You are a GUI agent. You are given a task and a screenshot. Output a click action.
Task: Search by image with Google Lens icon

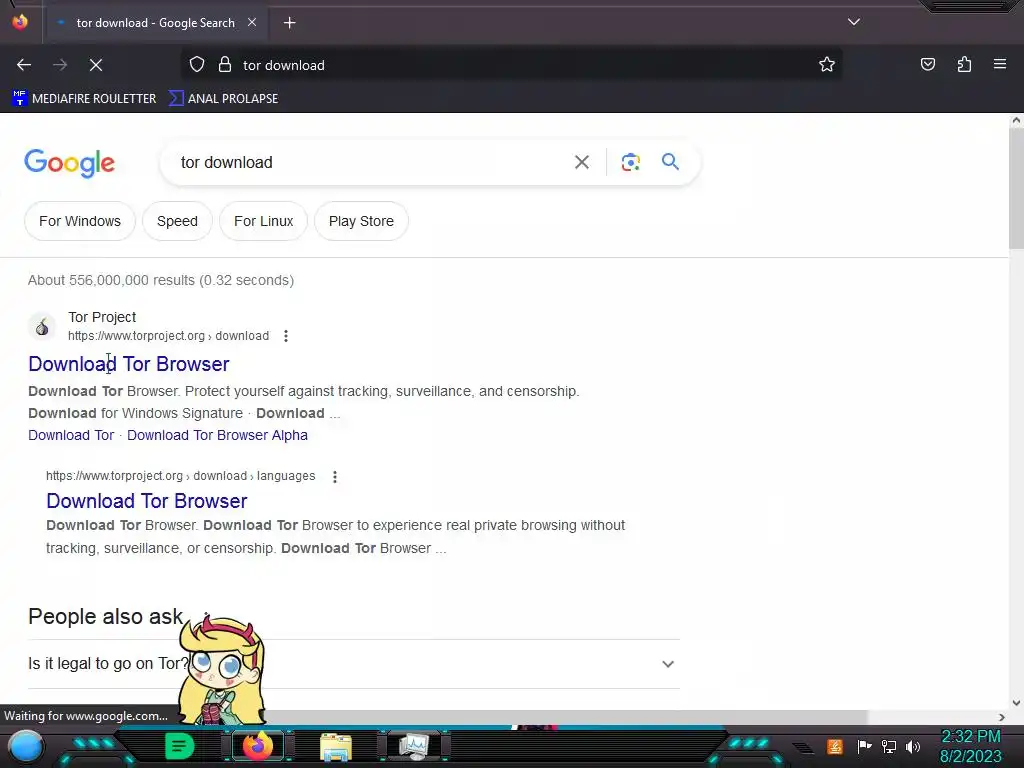tap(630, 162)
